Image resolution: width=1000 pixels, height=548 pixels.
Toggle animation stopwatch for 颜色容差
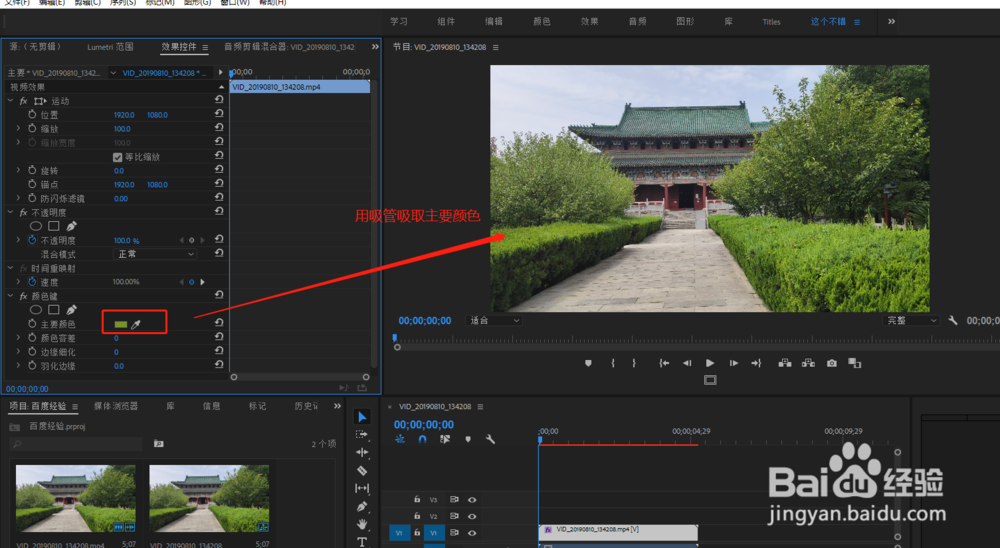pyautogui.click(x=32, y=338)
